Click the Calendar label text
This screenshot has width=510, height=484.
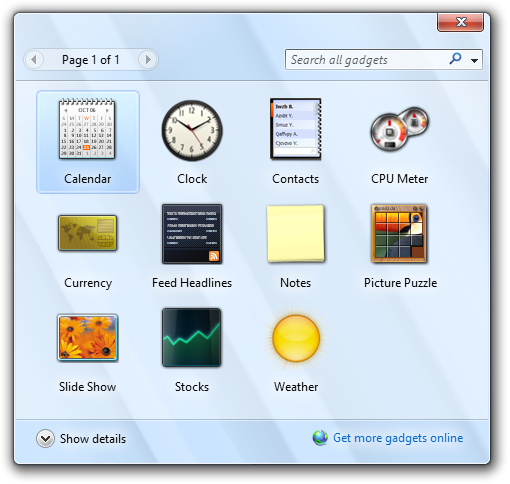pyautogui.click(x=88, y=179)
